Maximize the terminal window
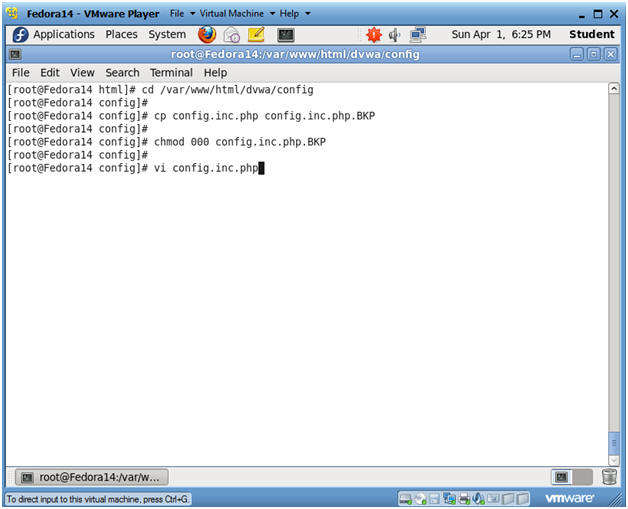 coord(594,54)
